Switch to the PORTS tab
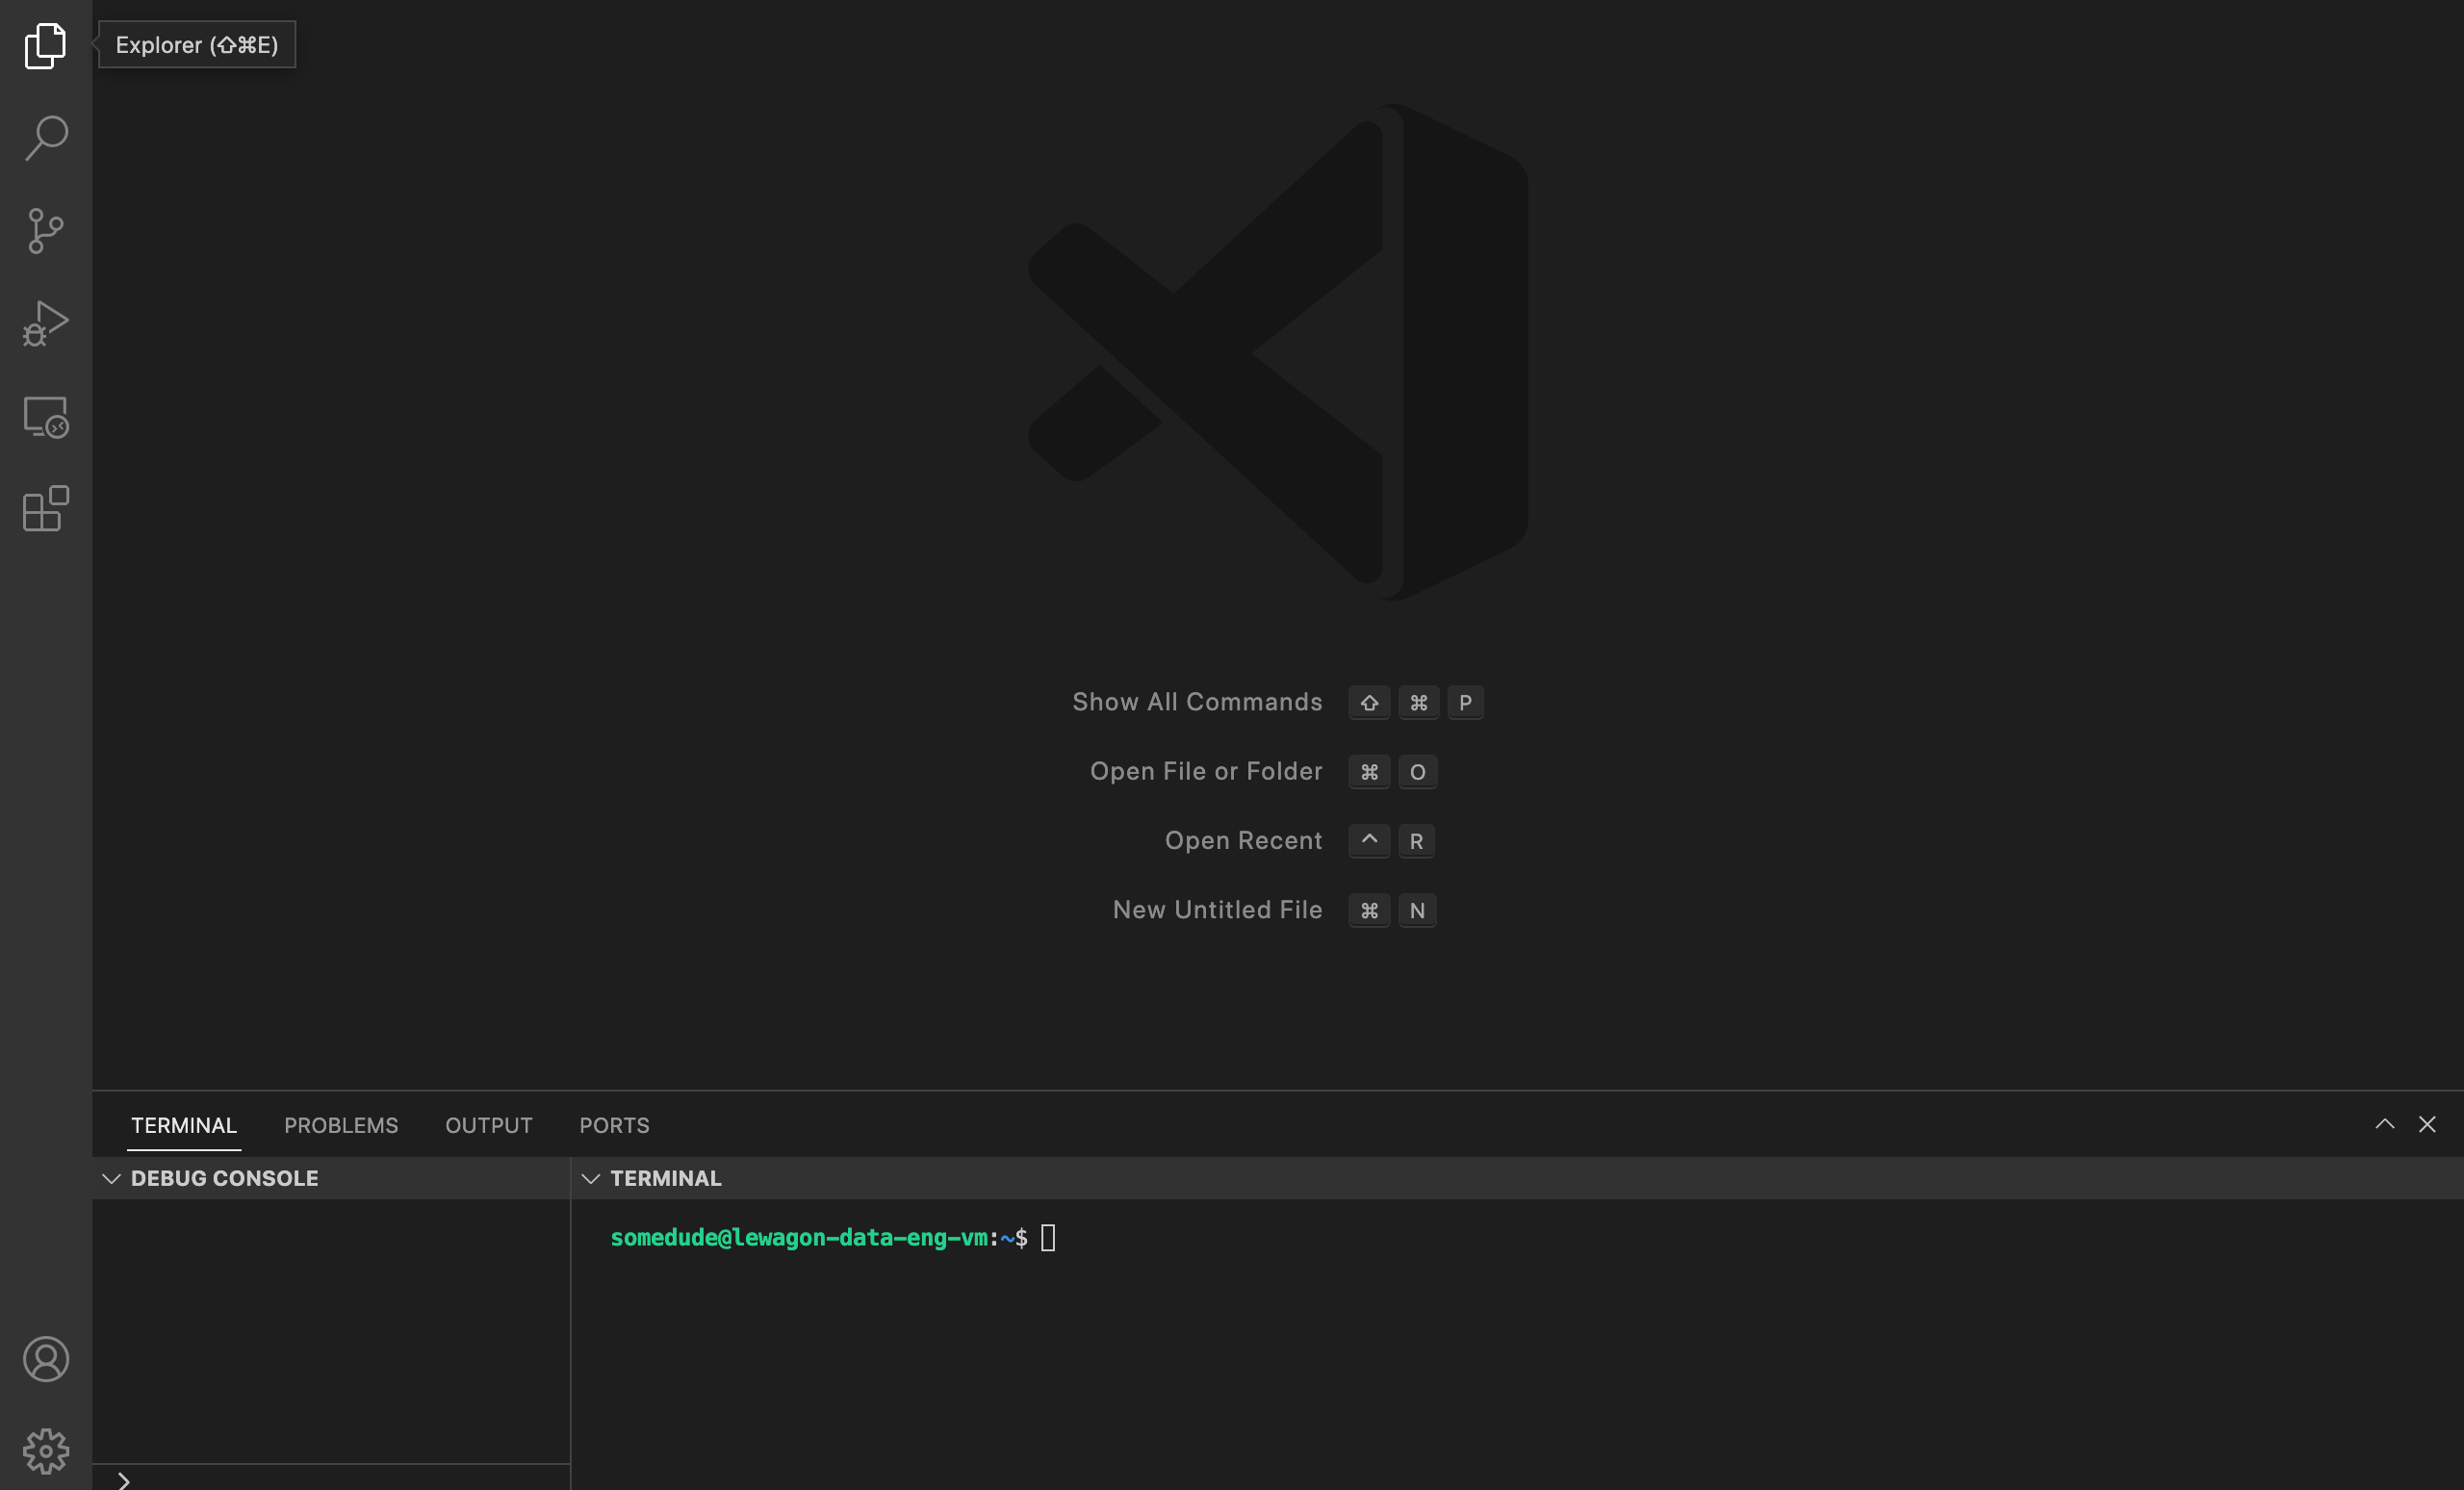 (614, 1125)
